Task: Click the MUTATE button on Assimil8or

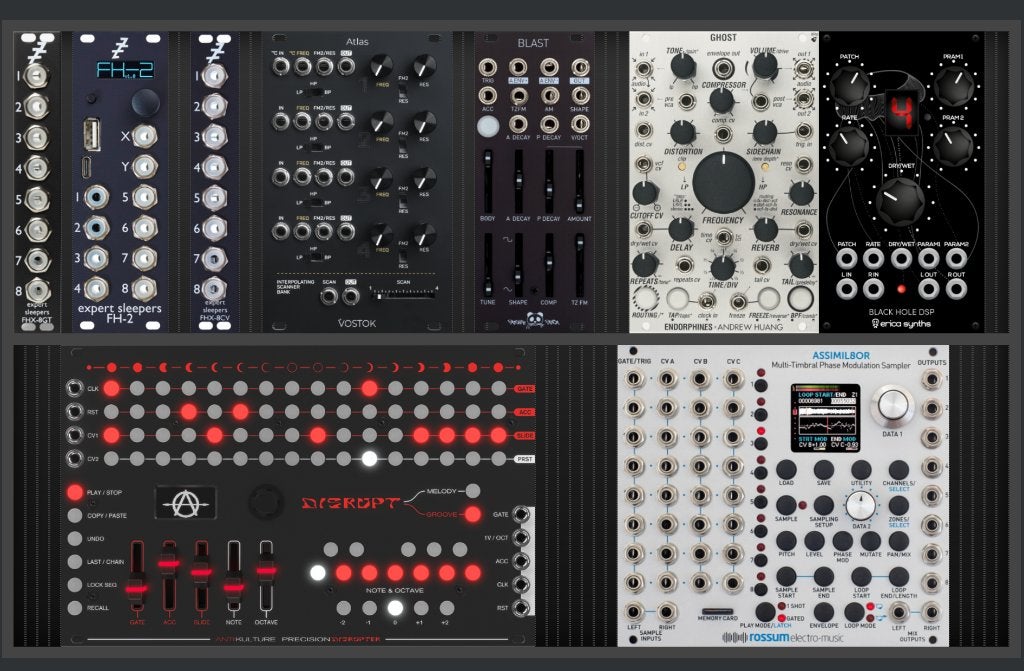Action: pos(871,541)
